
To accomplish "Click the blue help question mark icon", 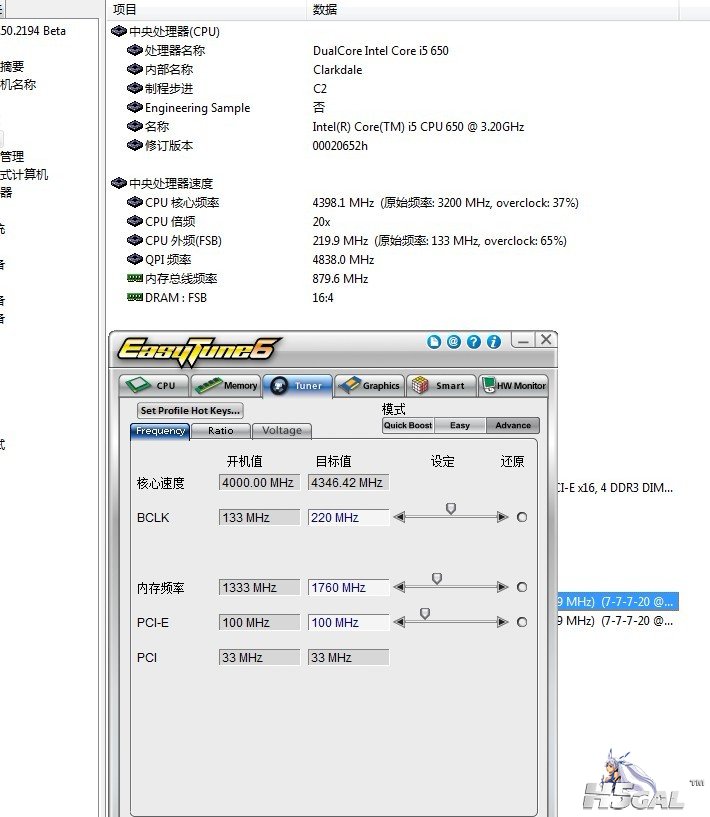I will [474, 341].
